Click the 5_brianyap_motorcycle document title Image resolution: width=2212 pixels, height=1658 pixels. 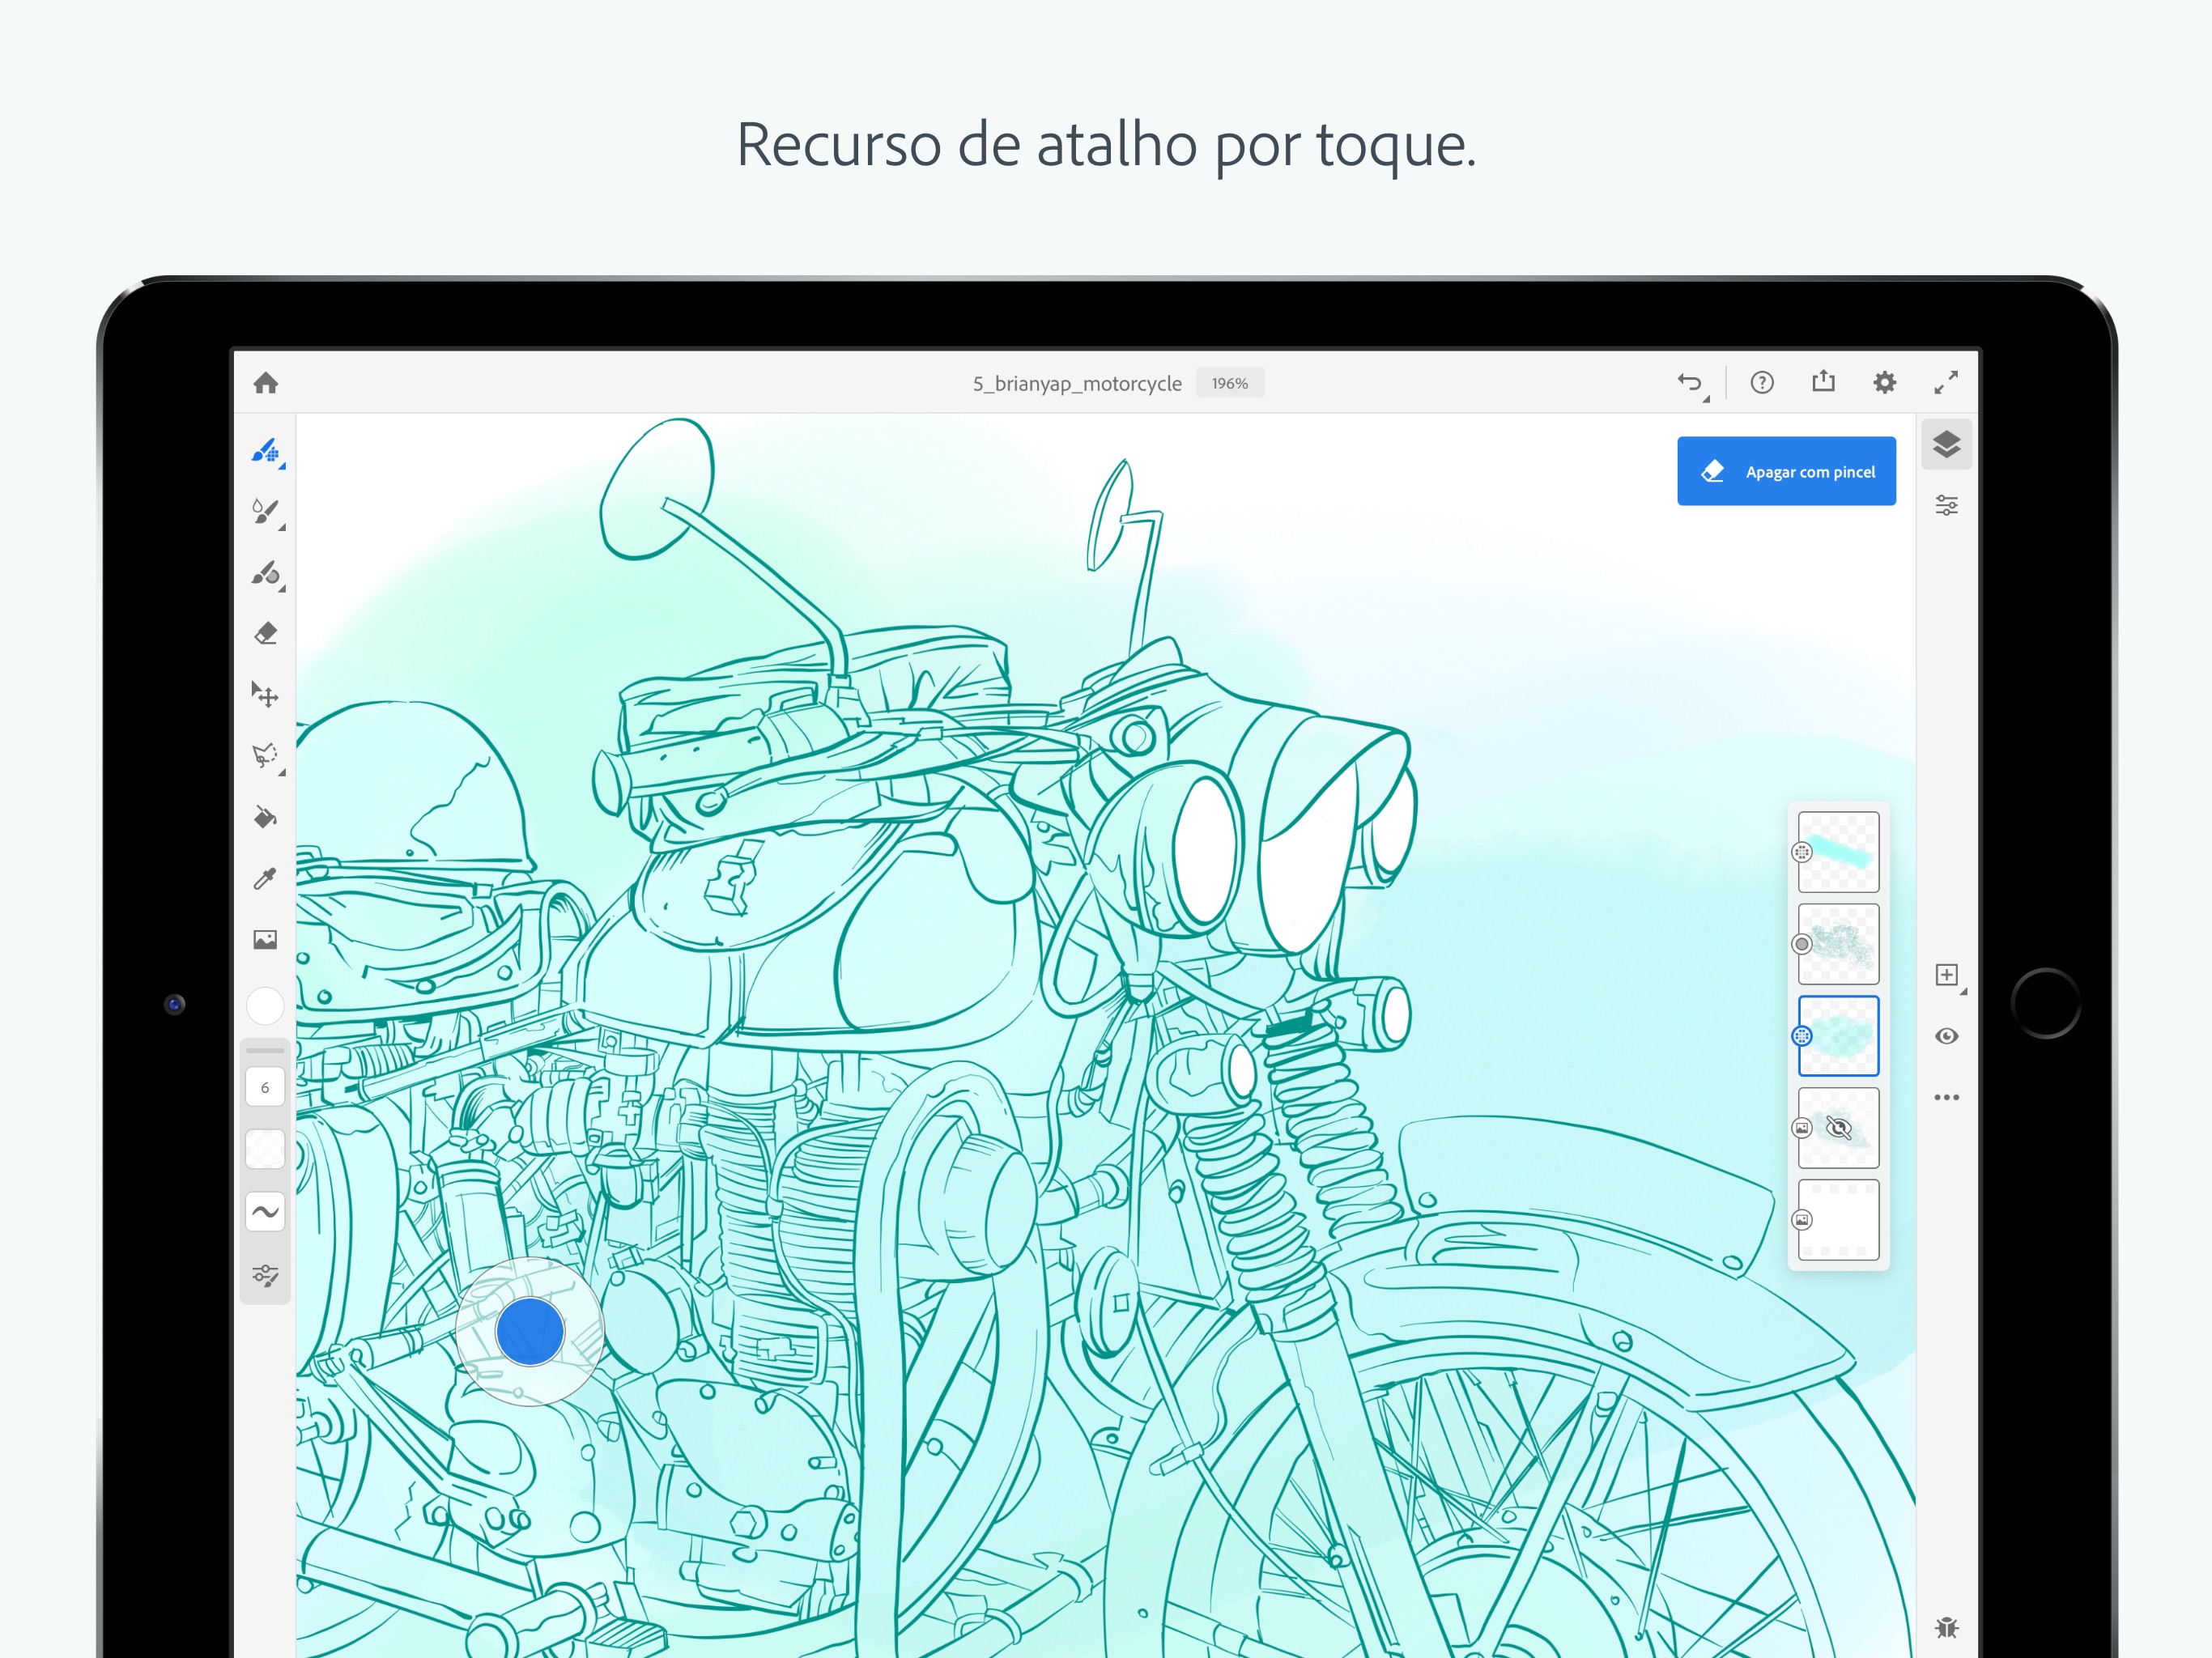(1077, 383)
